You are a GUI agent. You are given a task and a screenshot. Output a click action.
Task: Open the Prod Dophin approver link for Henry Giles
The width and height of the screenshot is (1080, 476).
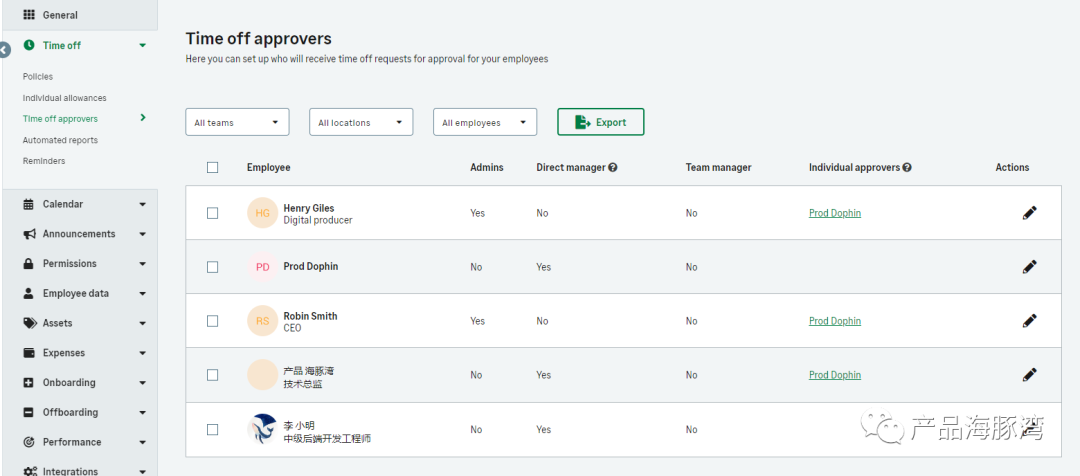834,213
